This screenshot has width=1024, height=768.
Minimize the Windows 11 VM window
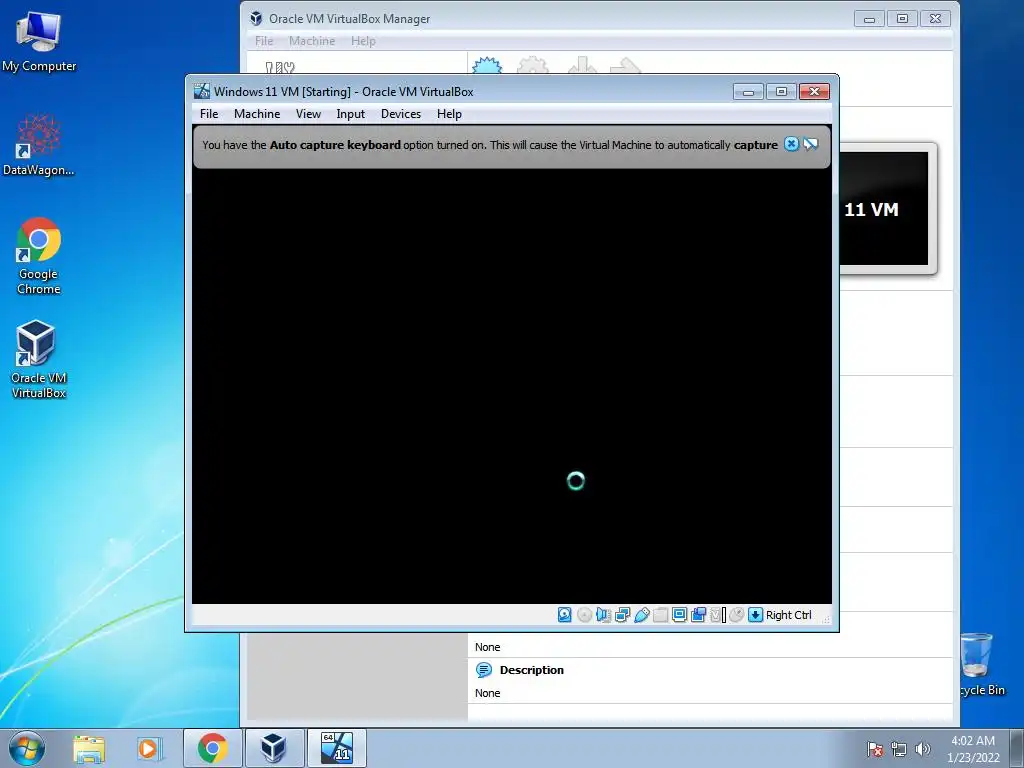(748, 91)
